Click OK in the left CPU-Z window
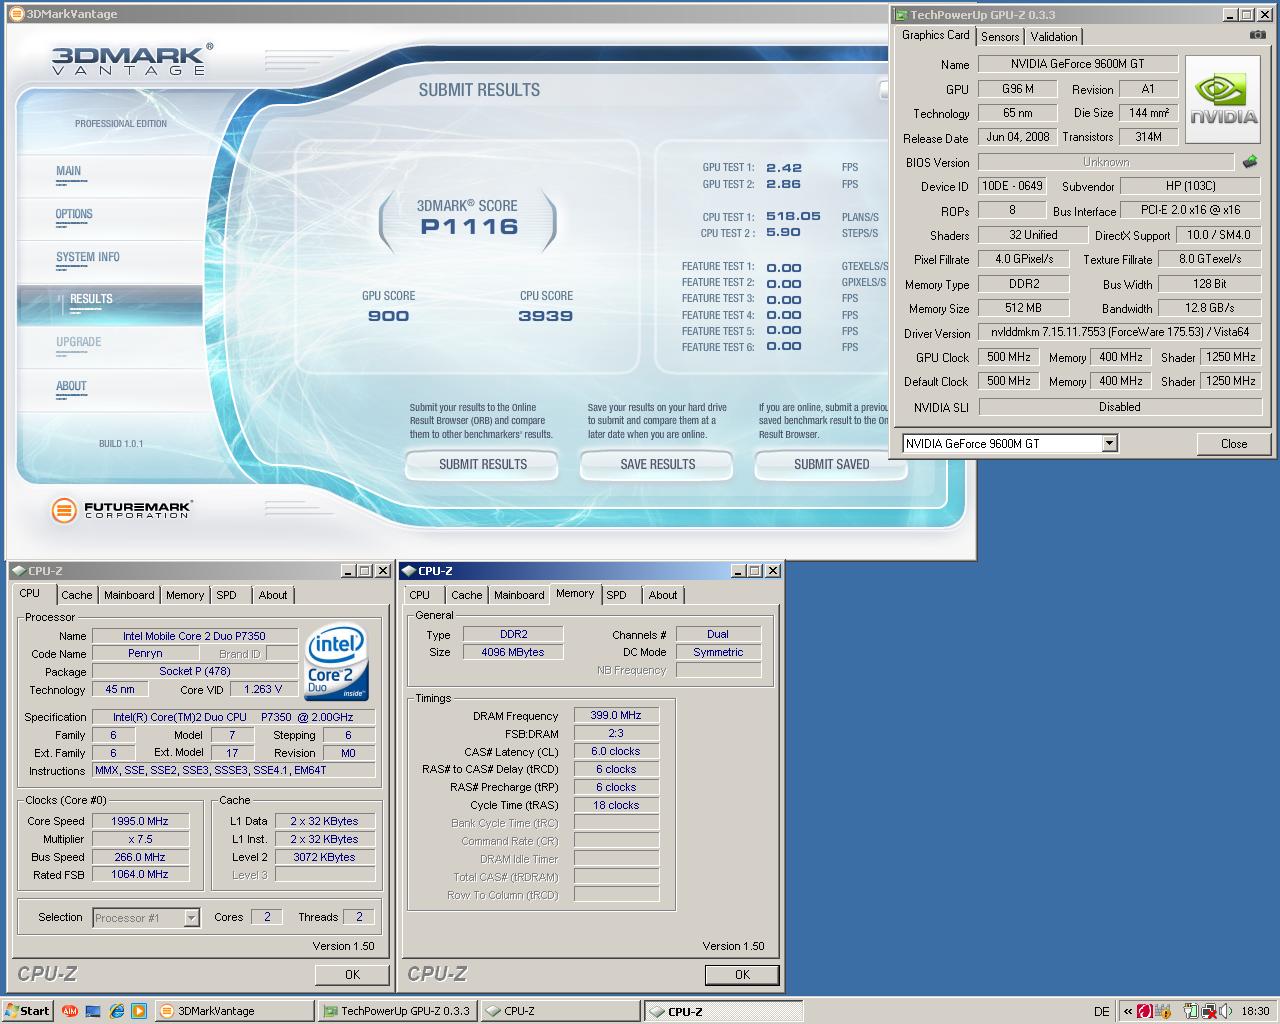 pyautogui.click(x=352, y=974)
